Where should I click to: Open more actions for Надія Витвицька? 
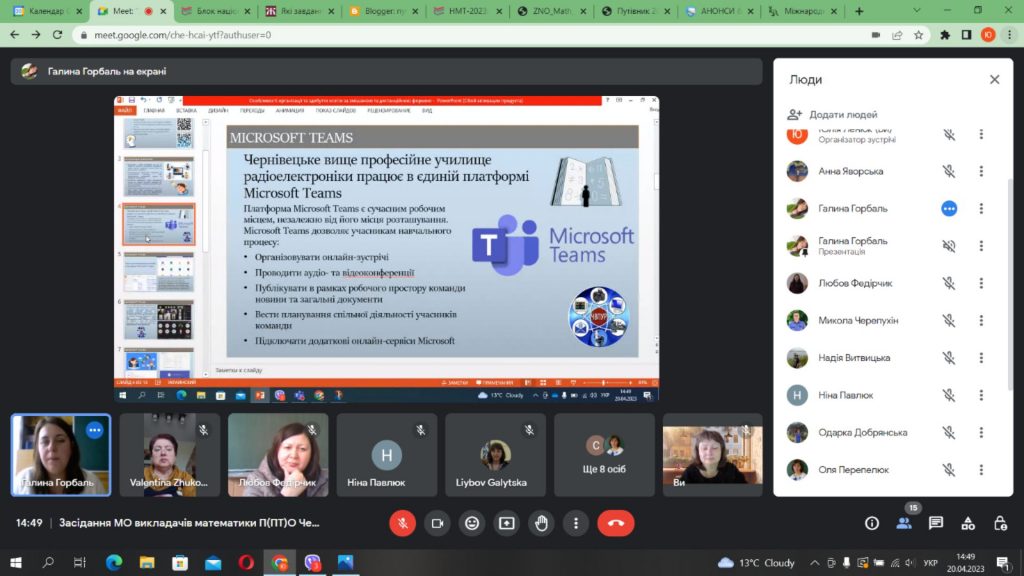coord(981,358)
